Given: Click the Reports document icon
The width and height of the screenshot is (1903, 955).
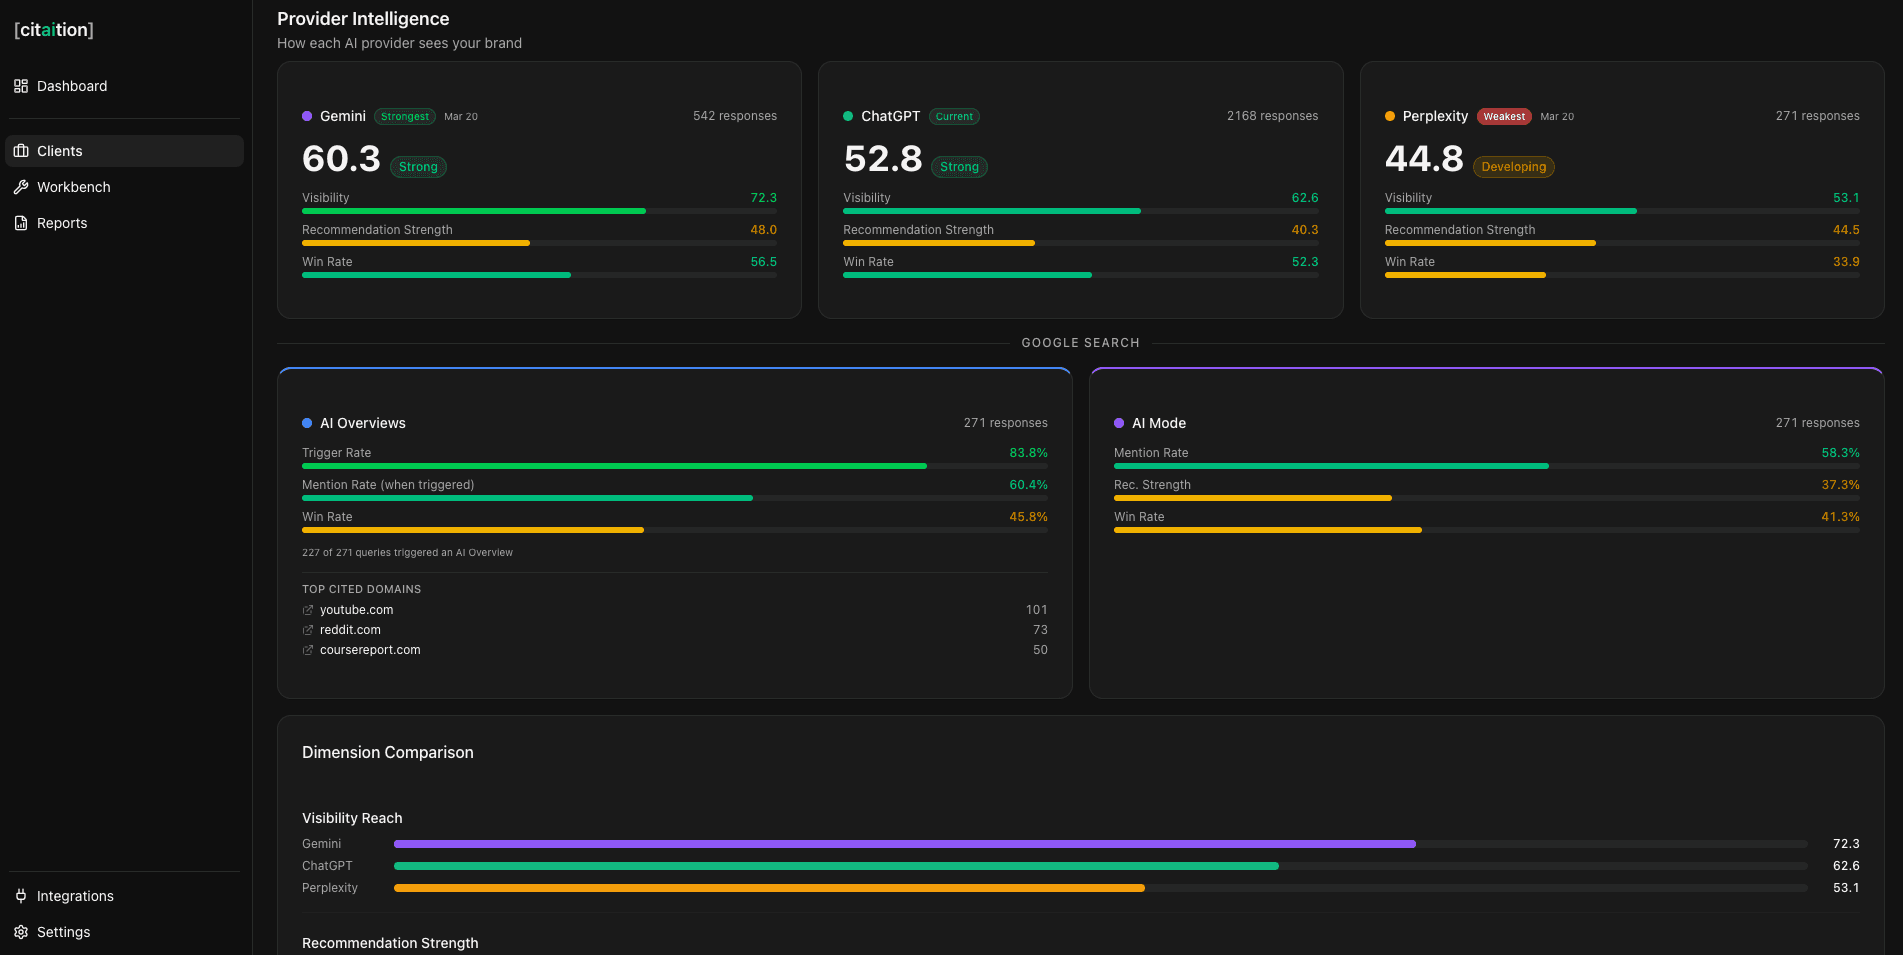Looking at the screenshot, I should tap(21, 223).
